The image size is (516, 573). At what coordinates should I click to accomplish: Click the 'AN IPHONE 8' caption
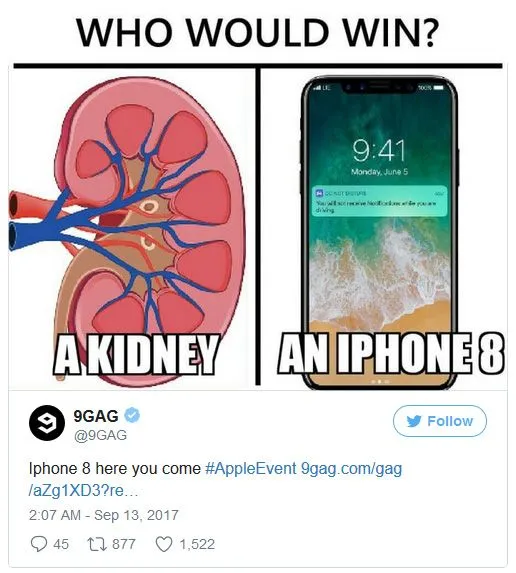pos(391,353)
